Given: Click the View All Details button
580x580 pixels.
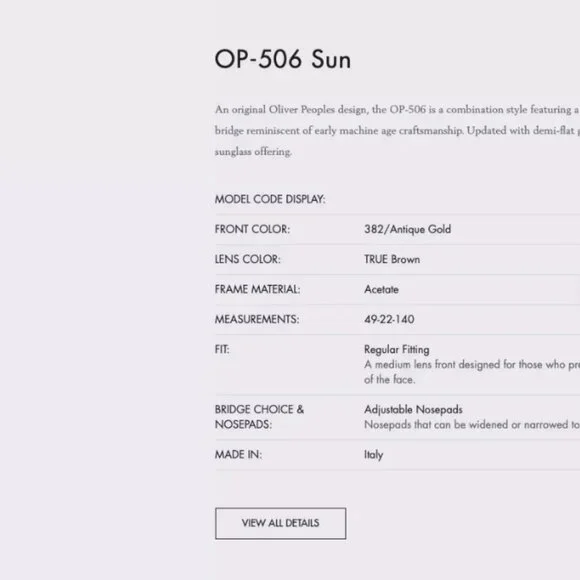Looking at the screenshot, I should (x=280, y=523).
